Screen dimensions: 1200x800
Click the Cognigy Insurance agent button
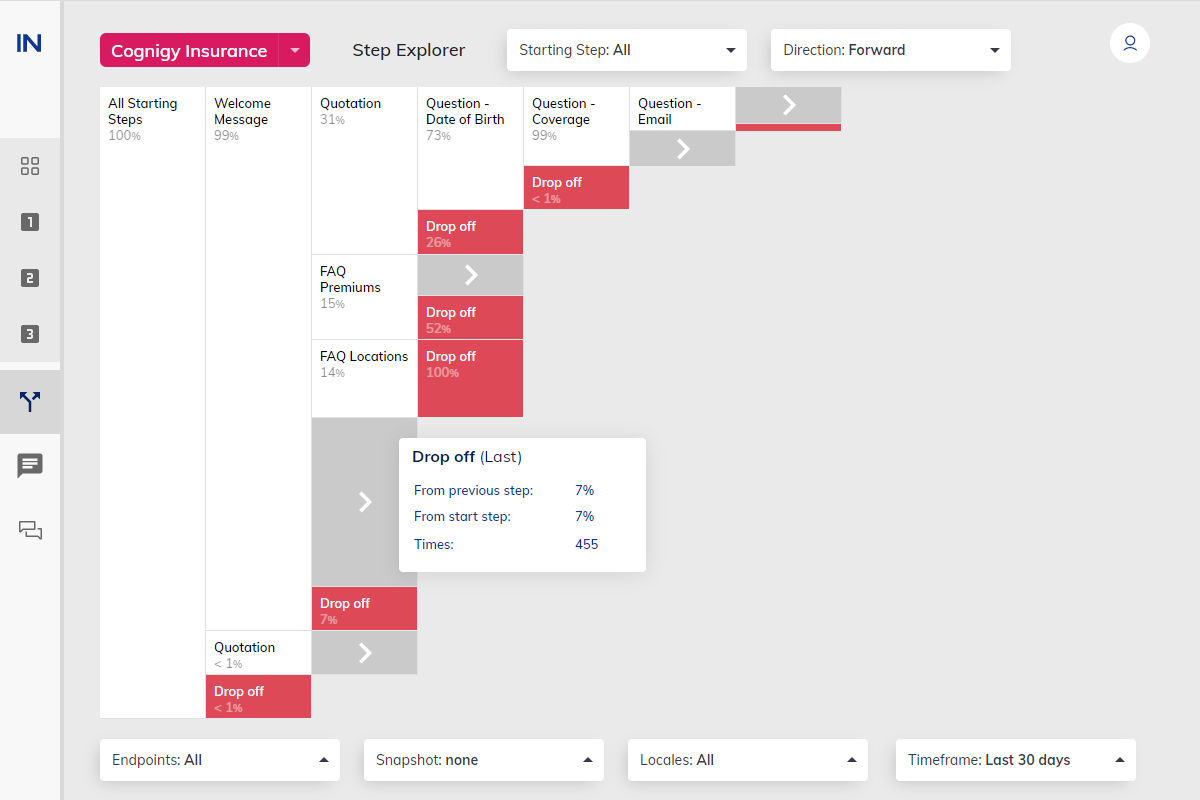click(189, 50)
